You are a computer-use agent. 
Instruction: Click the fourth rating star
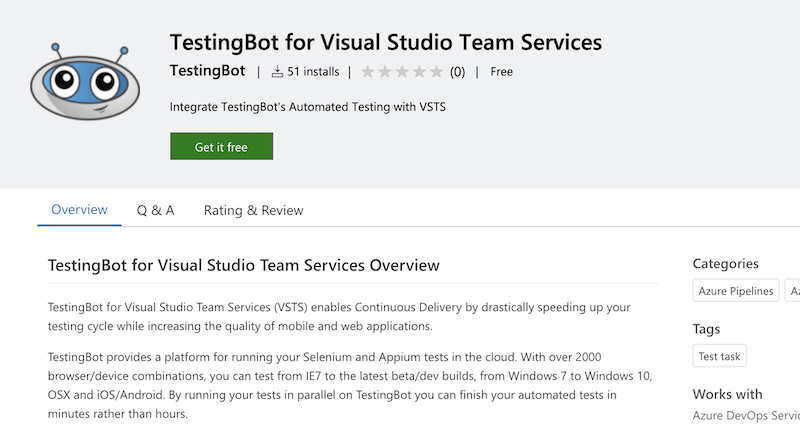click(x=419, y=72)
